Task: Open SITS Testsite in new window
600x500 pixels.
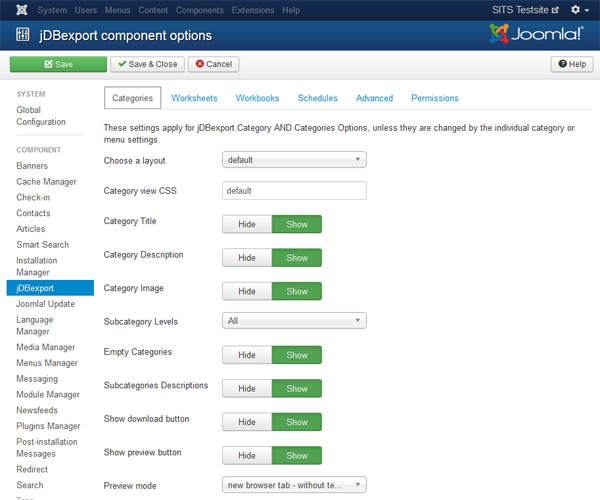Action: tap(526, 10)
